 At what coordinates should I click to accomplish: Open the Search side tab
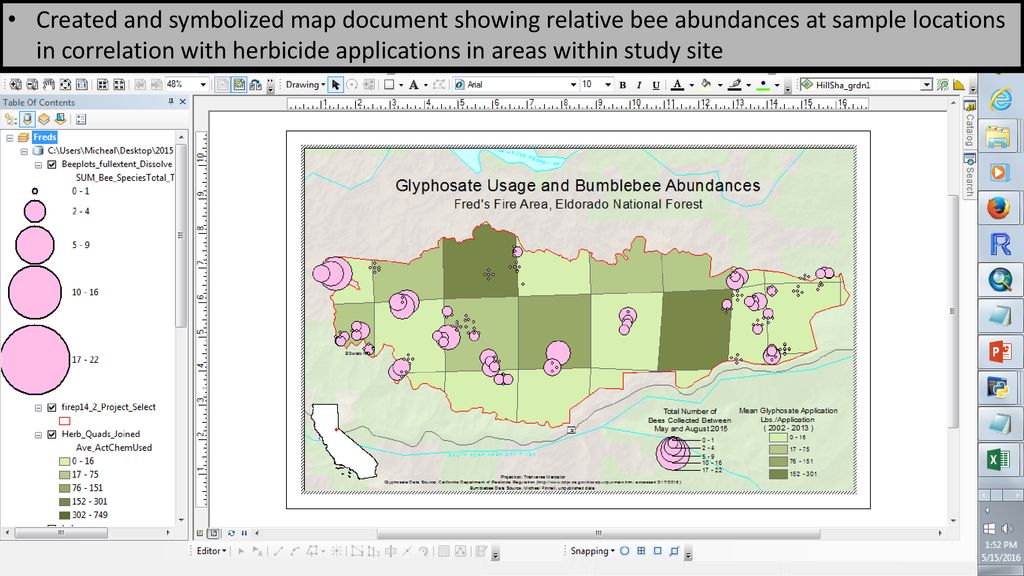click(x=970, y=176)
